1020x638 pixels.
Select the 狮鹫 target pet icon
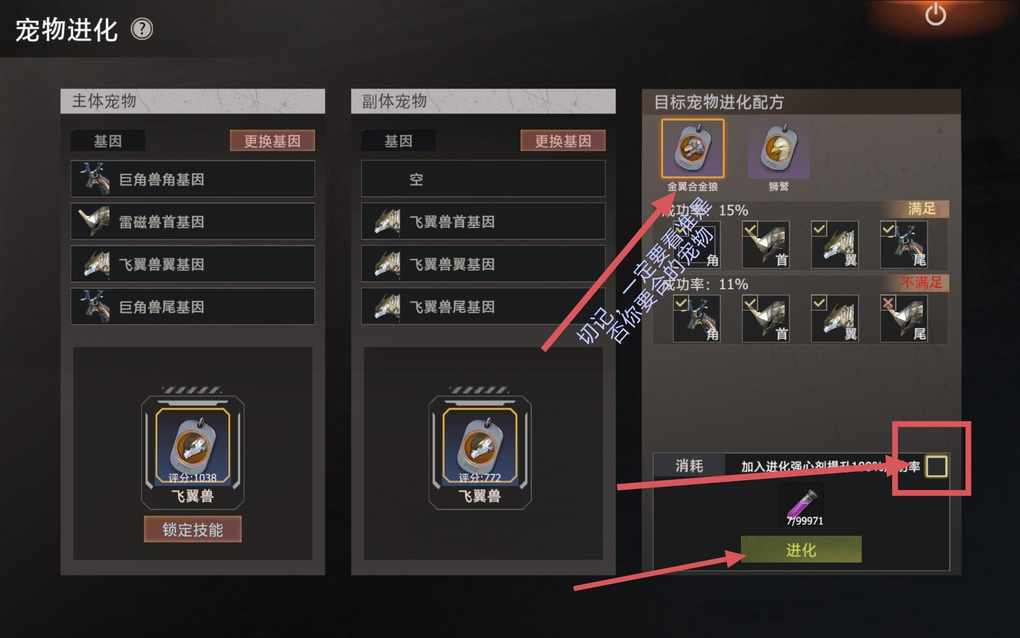click(x=779, y=148)
